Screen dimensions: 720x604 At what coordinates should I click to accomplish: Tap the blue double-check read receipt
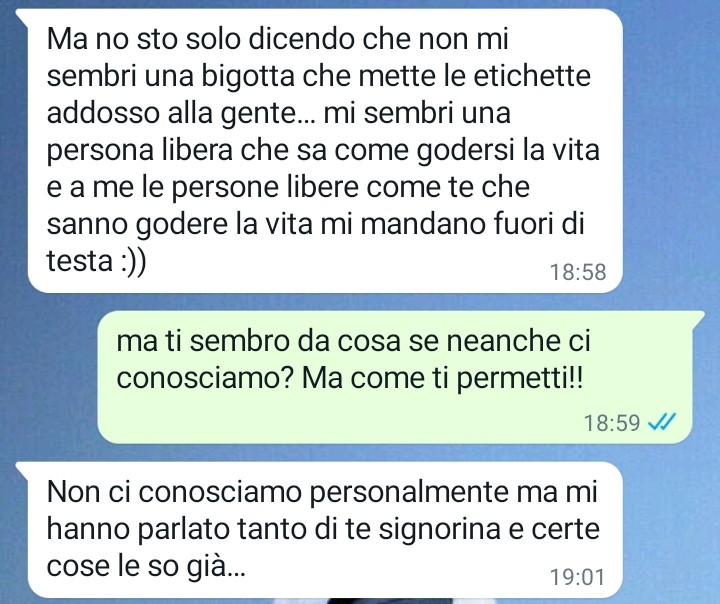click(662, 421)
